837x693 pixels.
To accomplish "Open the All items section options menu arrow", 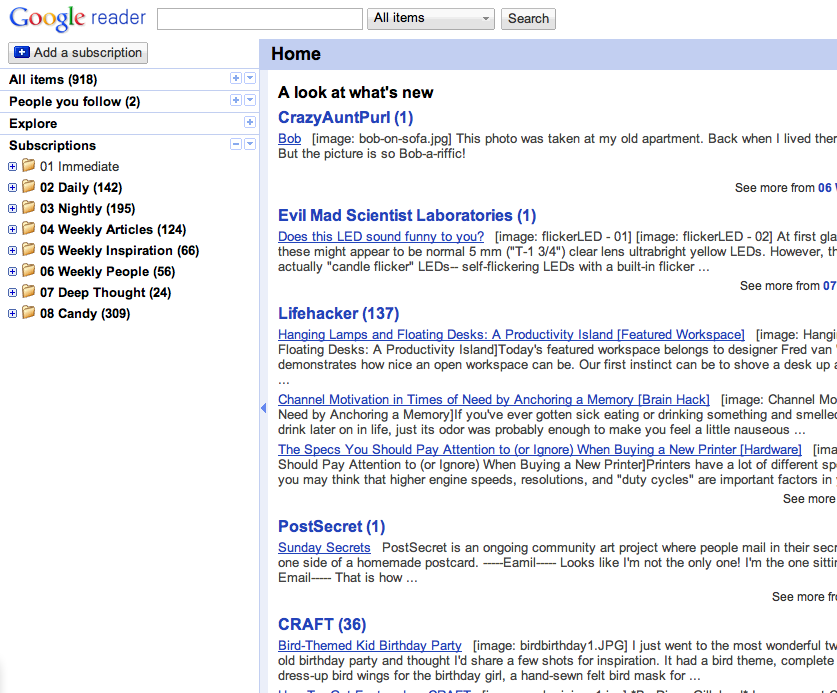I will (x=250, y=78).
